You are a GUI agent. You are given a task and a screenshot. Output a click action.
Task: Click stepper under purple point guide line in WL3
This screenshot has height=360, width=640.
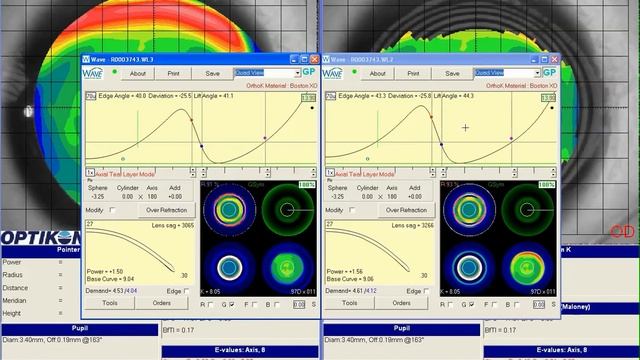268,173
